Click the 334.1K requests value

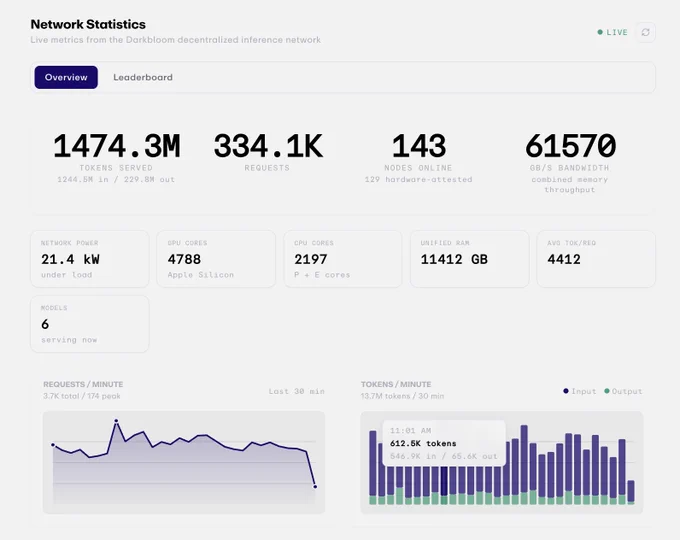click(268, 146)
